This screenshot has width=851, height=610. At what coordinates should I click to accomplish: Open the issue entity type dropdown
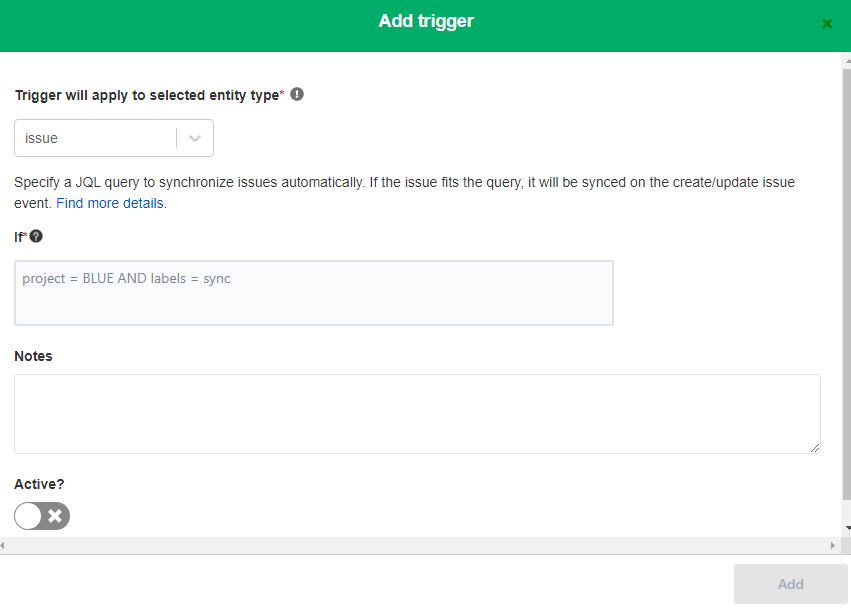[114, 138]
